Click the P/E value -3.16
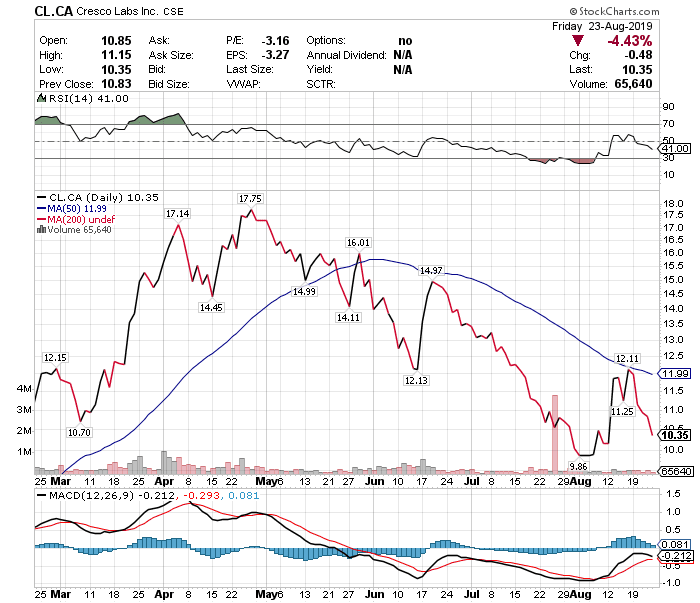The image size is (700, 603). [275, 41]
